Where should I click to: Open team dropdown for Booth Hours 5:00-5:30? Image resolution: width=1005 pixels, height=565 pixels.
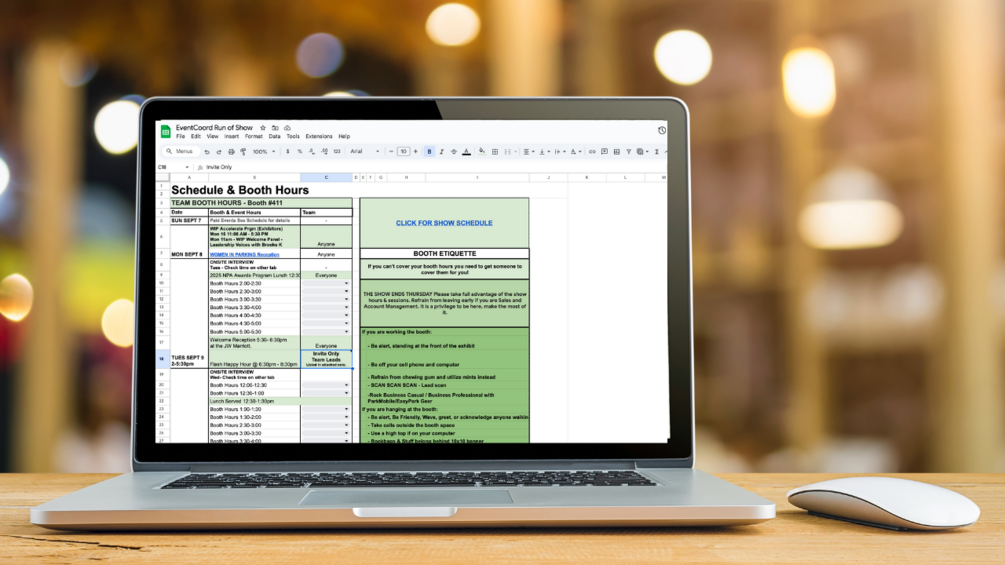347,332
